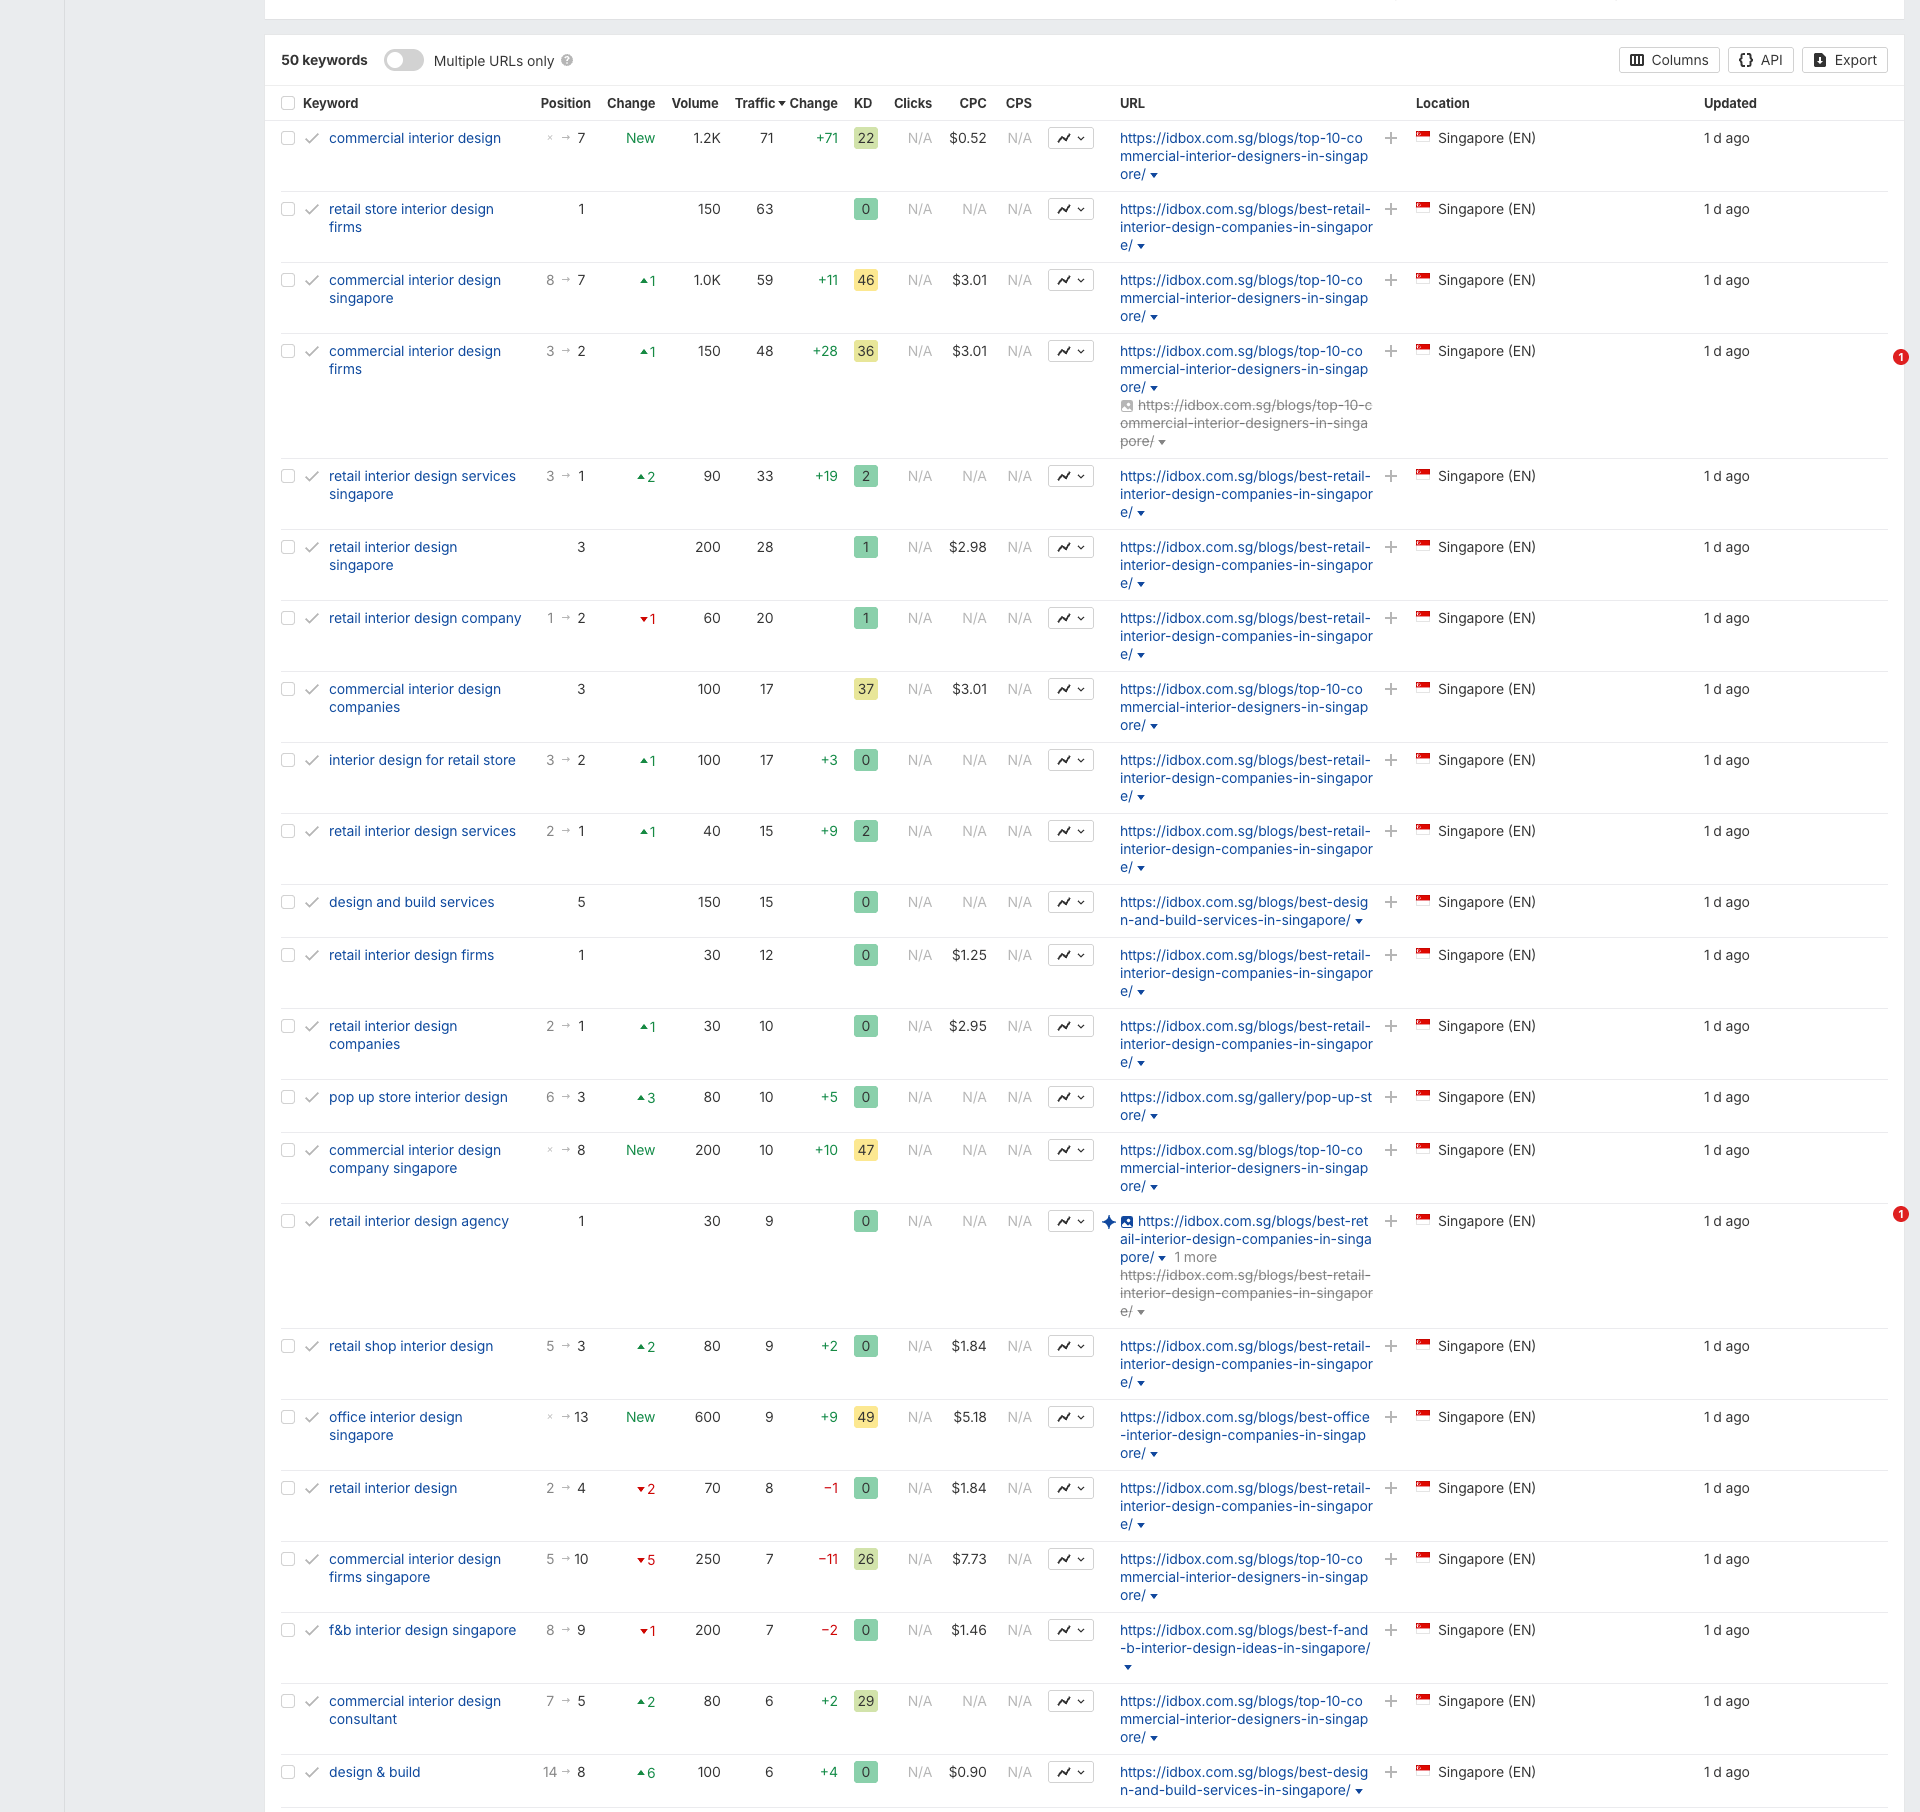Image resolution: width=1920 pixels, height=1812 pixels.
Task: Click checkmark icon next to design and build services
Action: [312, 902]
